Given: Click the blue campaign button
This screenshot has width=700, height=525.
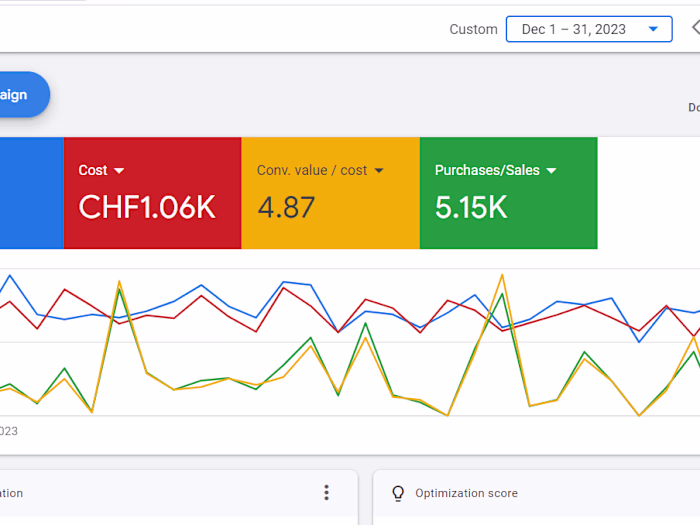Looking at the screenshot, I should pos(25,95).
